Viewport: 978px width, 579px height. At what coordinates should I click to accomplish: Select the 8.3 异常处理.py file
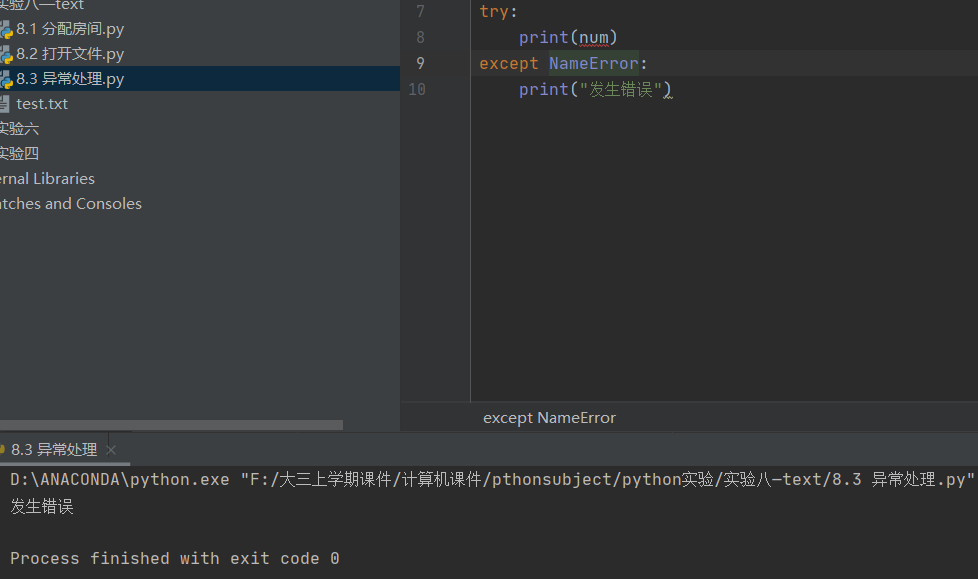pos(70,79)
